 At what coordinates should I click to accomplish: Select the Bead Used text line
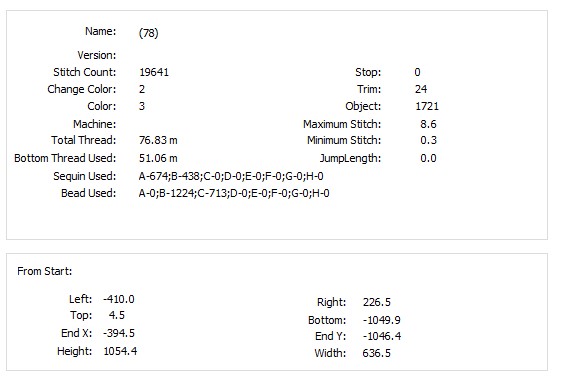234,193
